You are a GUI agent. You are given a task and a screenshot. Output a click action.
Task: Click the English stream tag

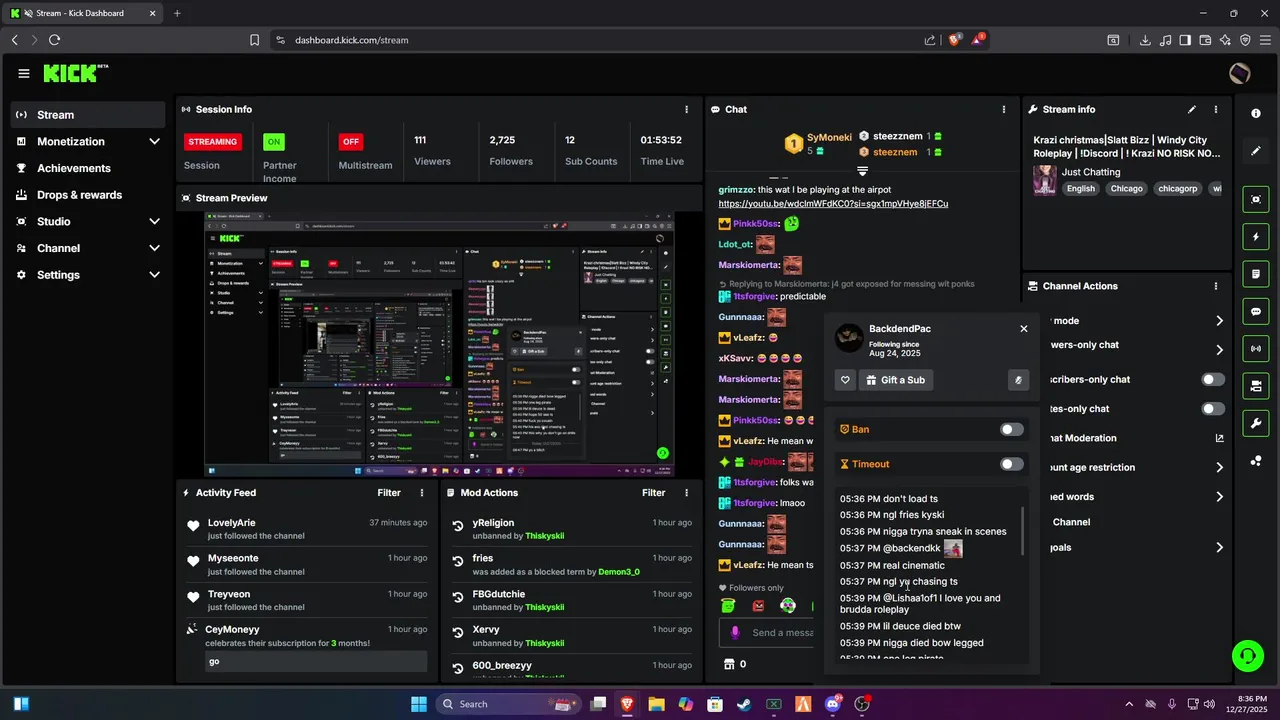1081,188
